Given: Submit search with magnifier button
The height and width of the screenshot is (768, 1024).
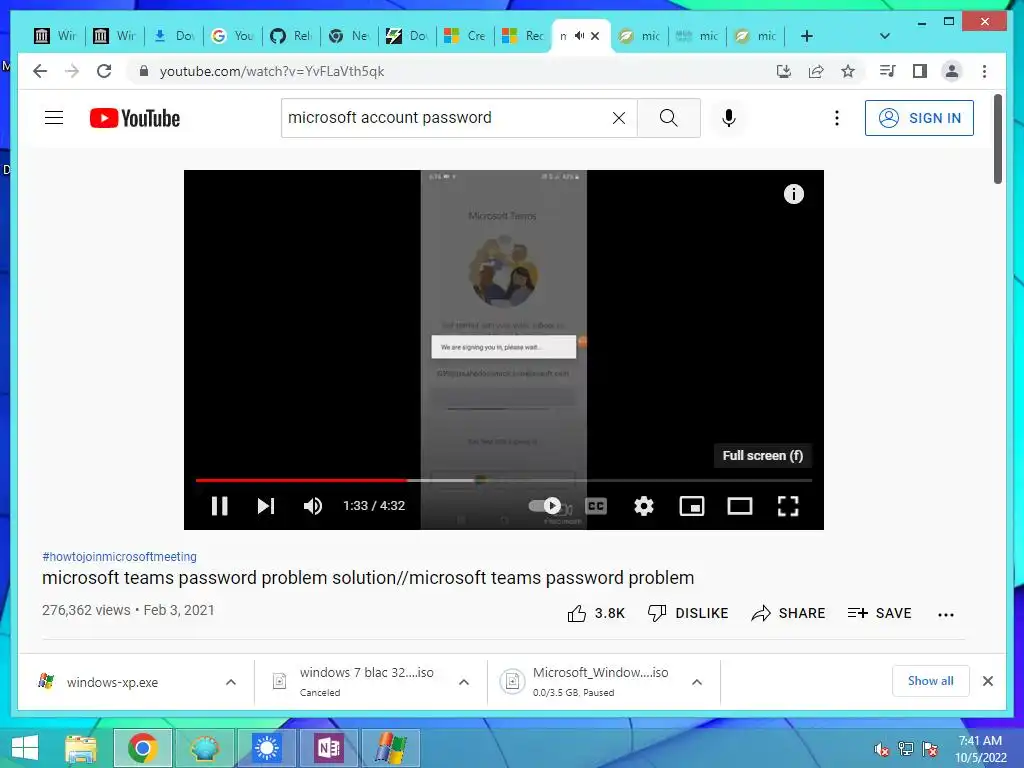Looking at the screenshot, I should pyautogui.click(x=669, y=118).
